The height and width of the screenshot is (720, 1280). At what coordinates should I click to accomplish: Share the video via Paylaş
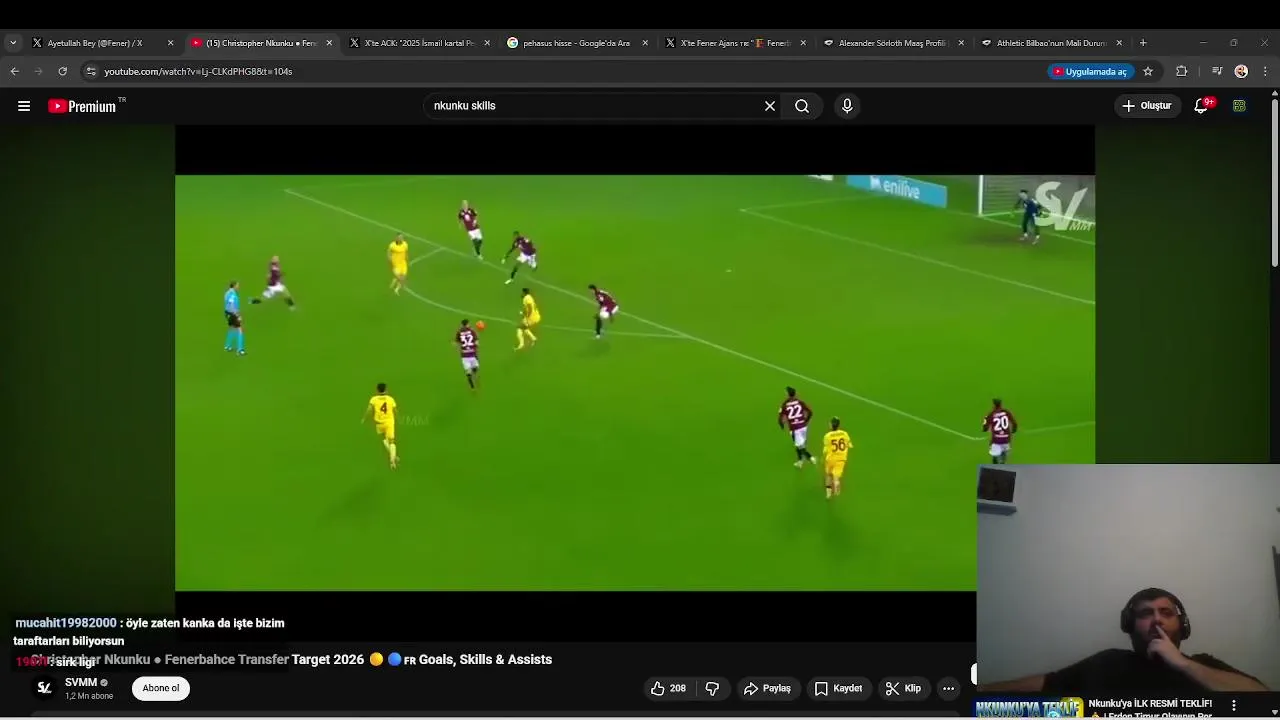coord(767,688)
